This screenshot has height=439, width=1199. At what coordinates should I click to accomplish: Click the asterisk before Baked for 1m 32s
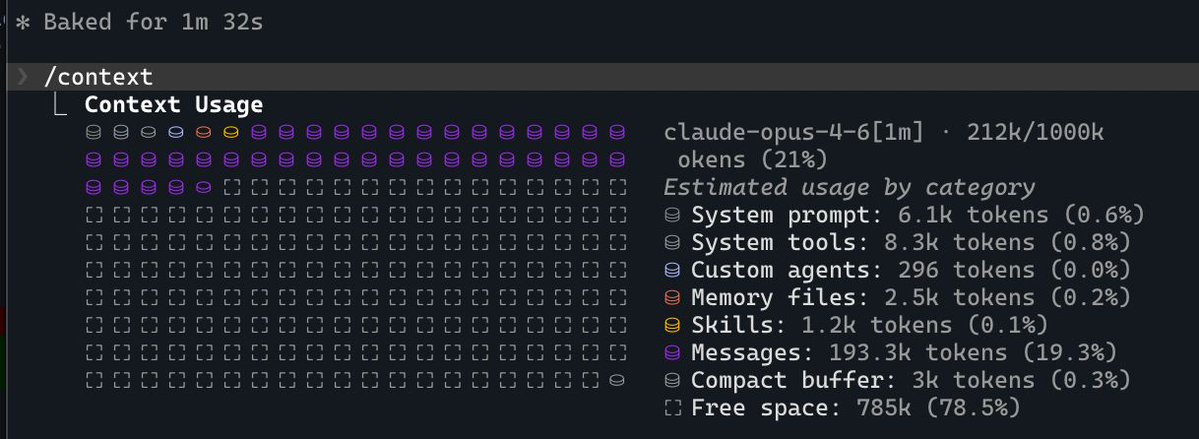[22, 22]
